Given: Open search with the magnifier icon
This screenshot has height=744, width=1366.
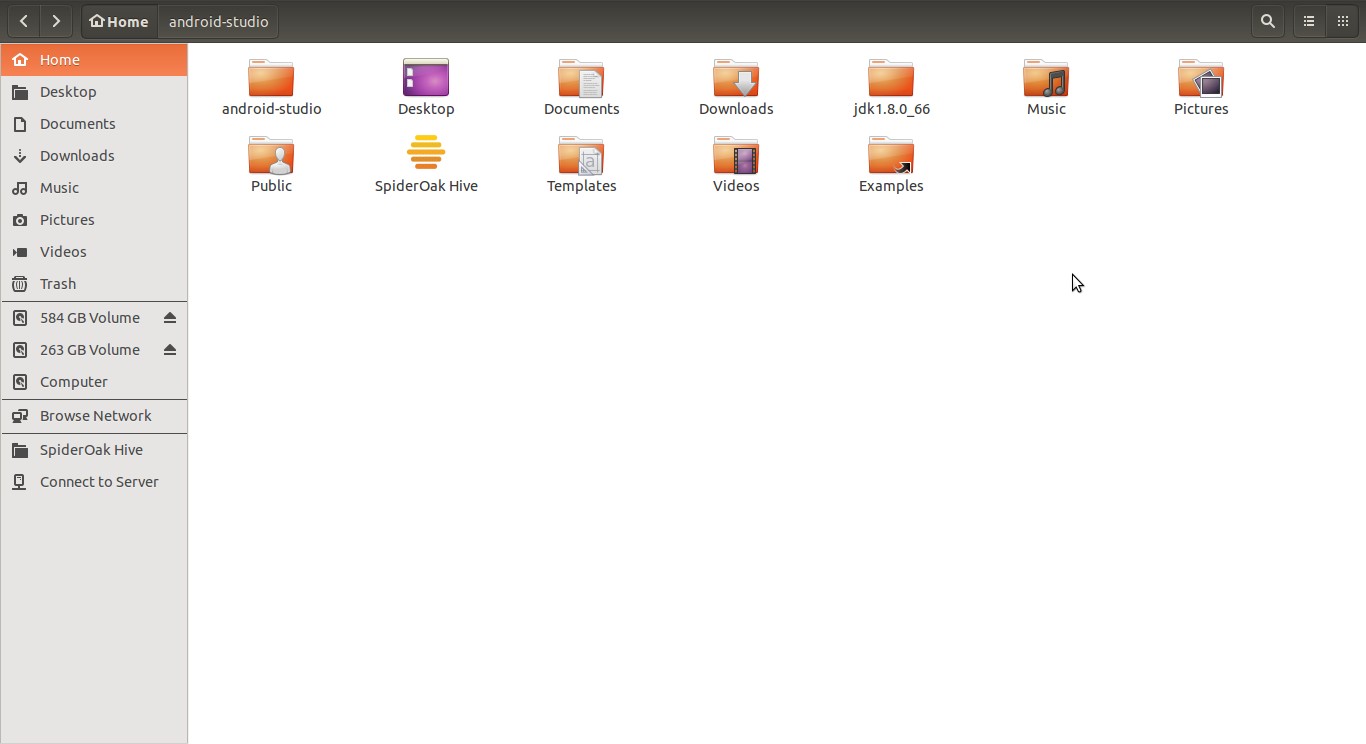Looking at the screenshot, I should point(1268,21).
